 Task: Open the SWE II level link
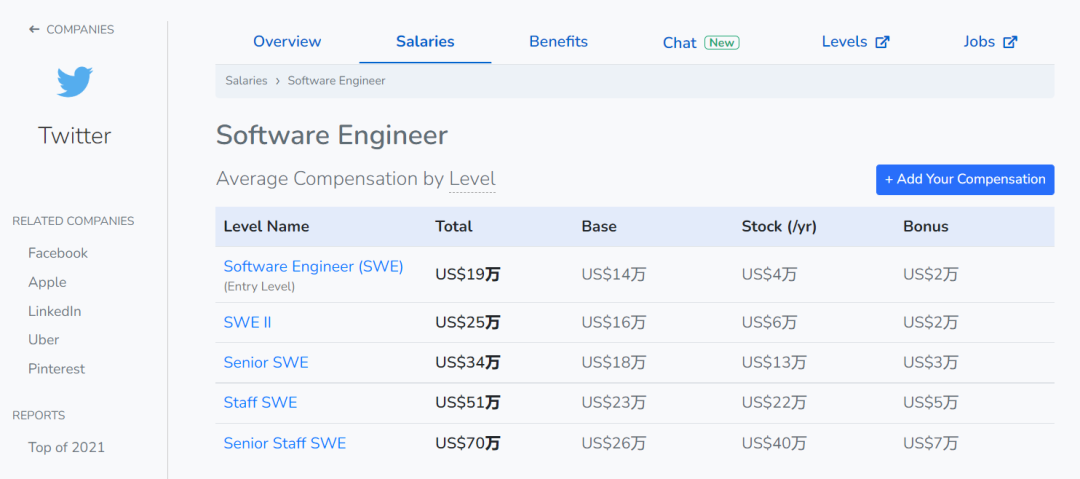click(x=247, y=322)
